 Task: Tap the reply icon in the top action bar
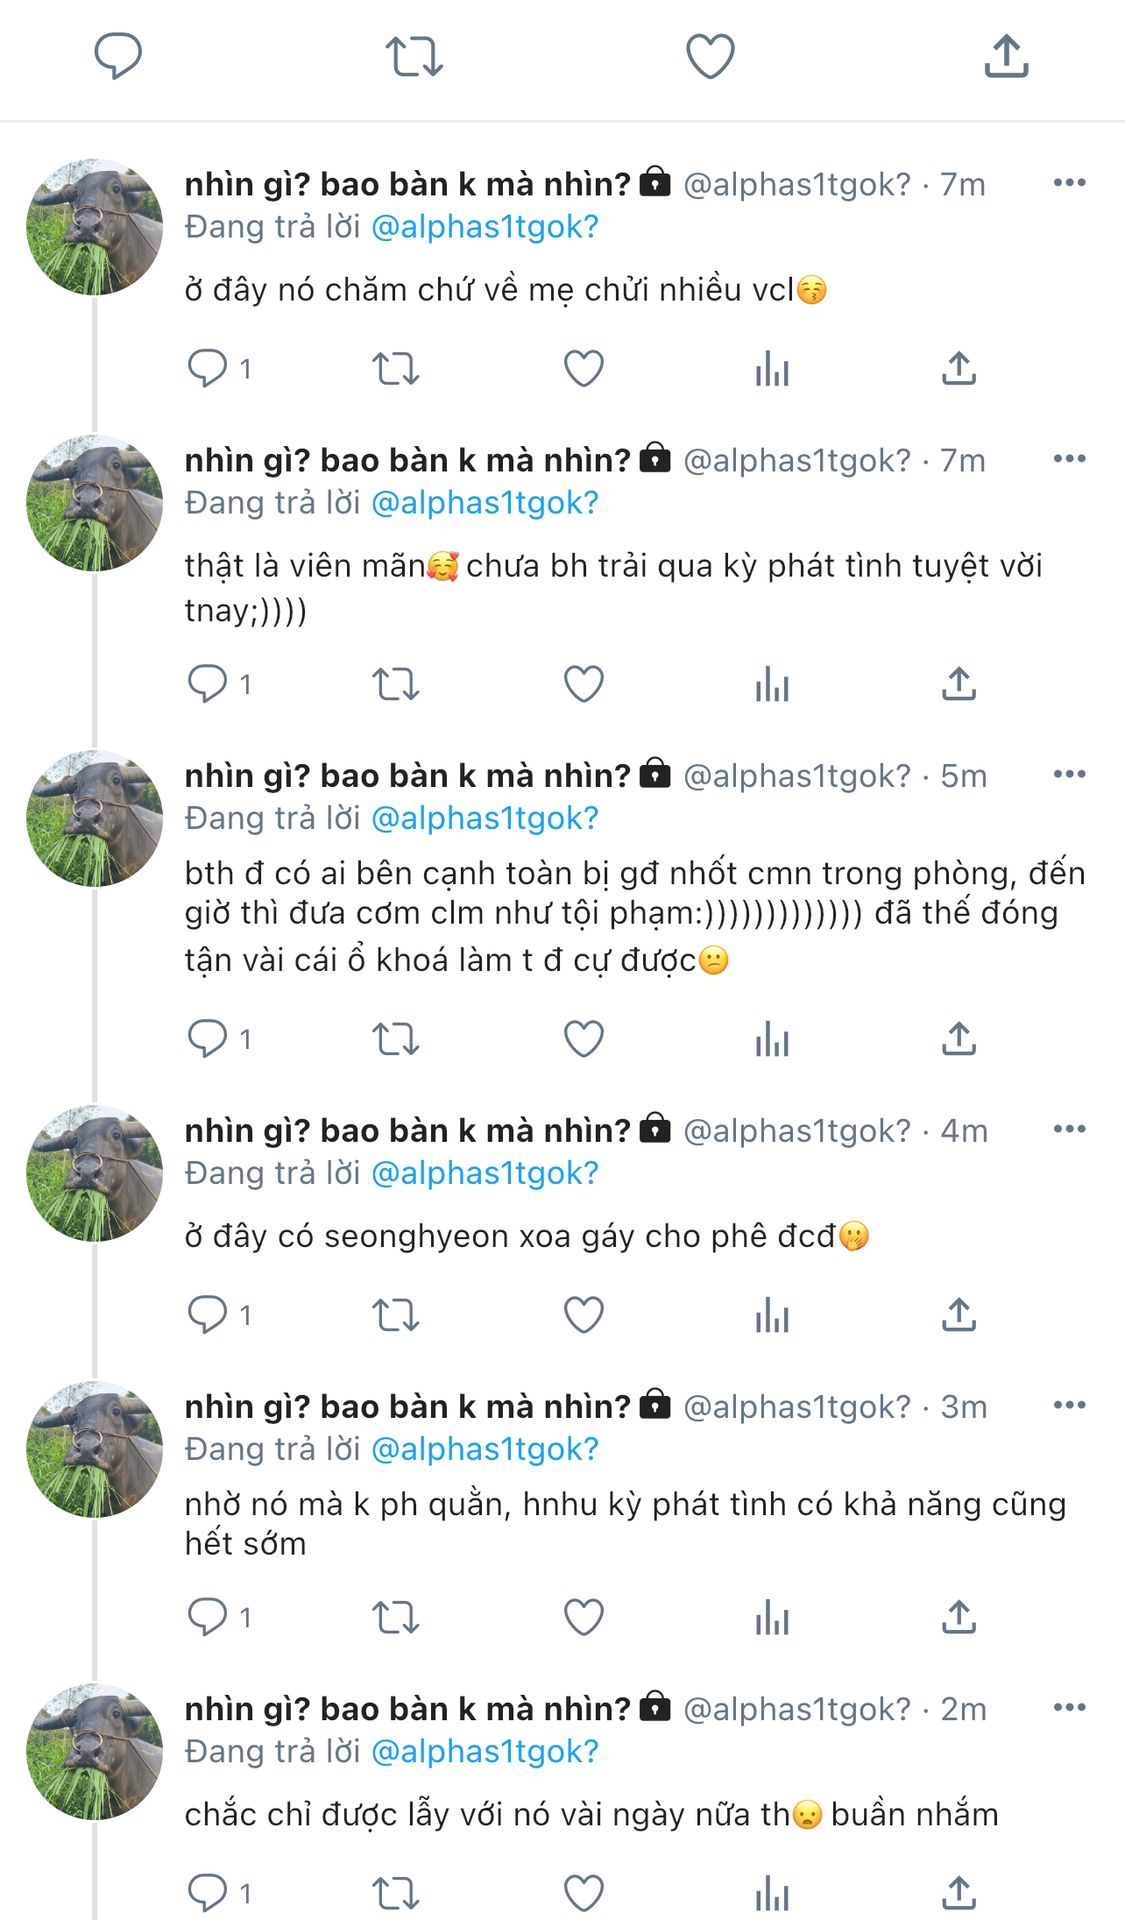click(118, 56)
